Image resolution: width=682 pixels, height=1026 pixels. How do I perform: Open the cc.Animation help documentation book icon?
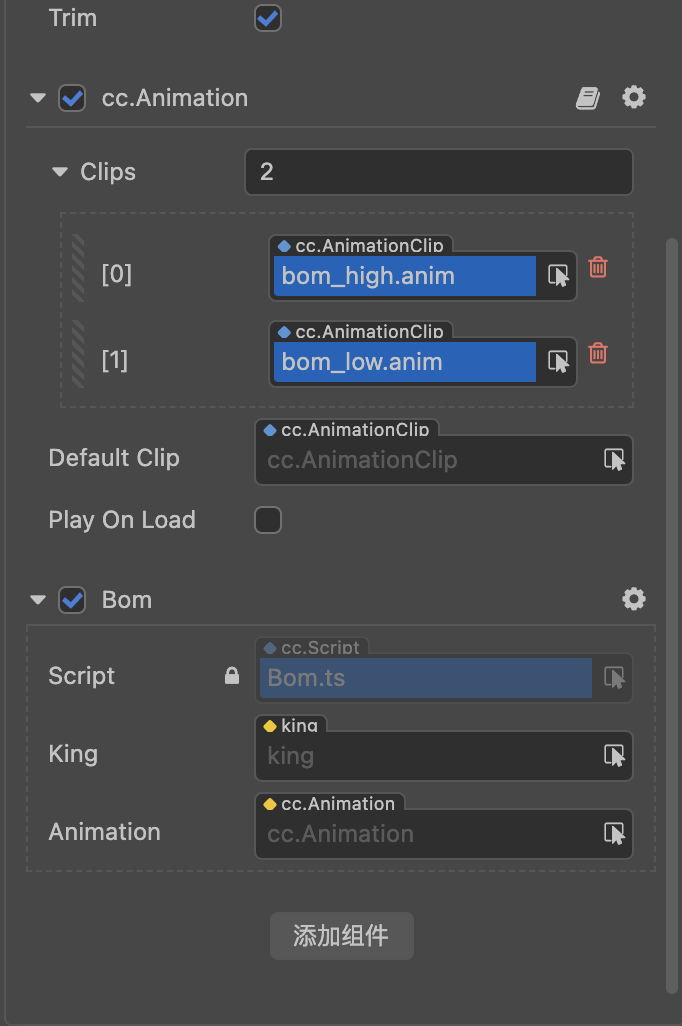pyautogui.click(x=588, y=98)
